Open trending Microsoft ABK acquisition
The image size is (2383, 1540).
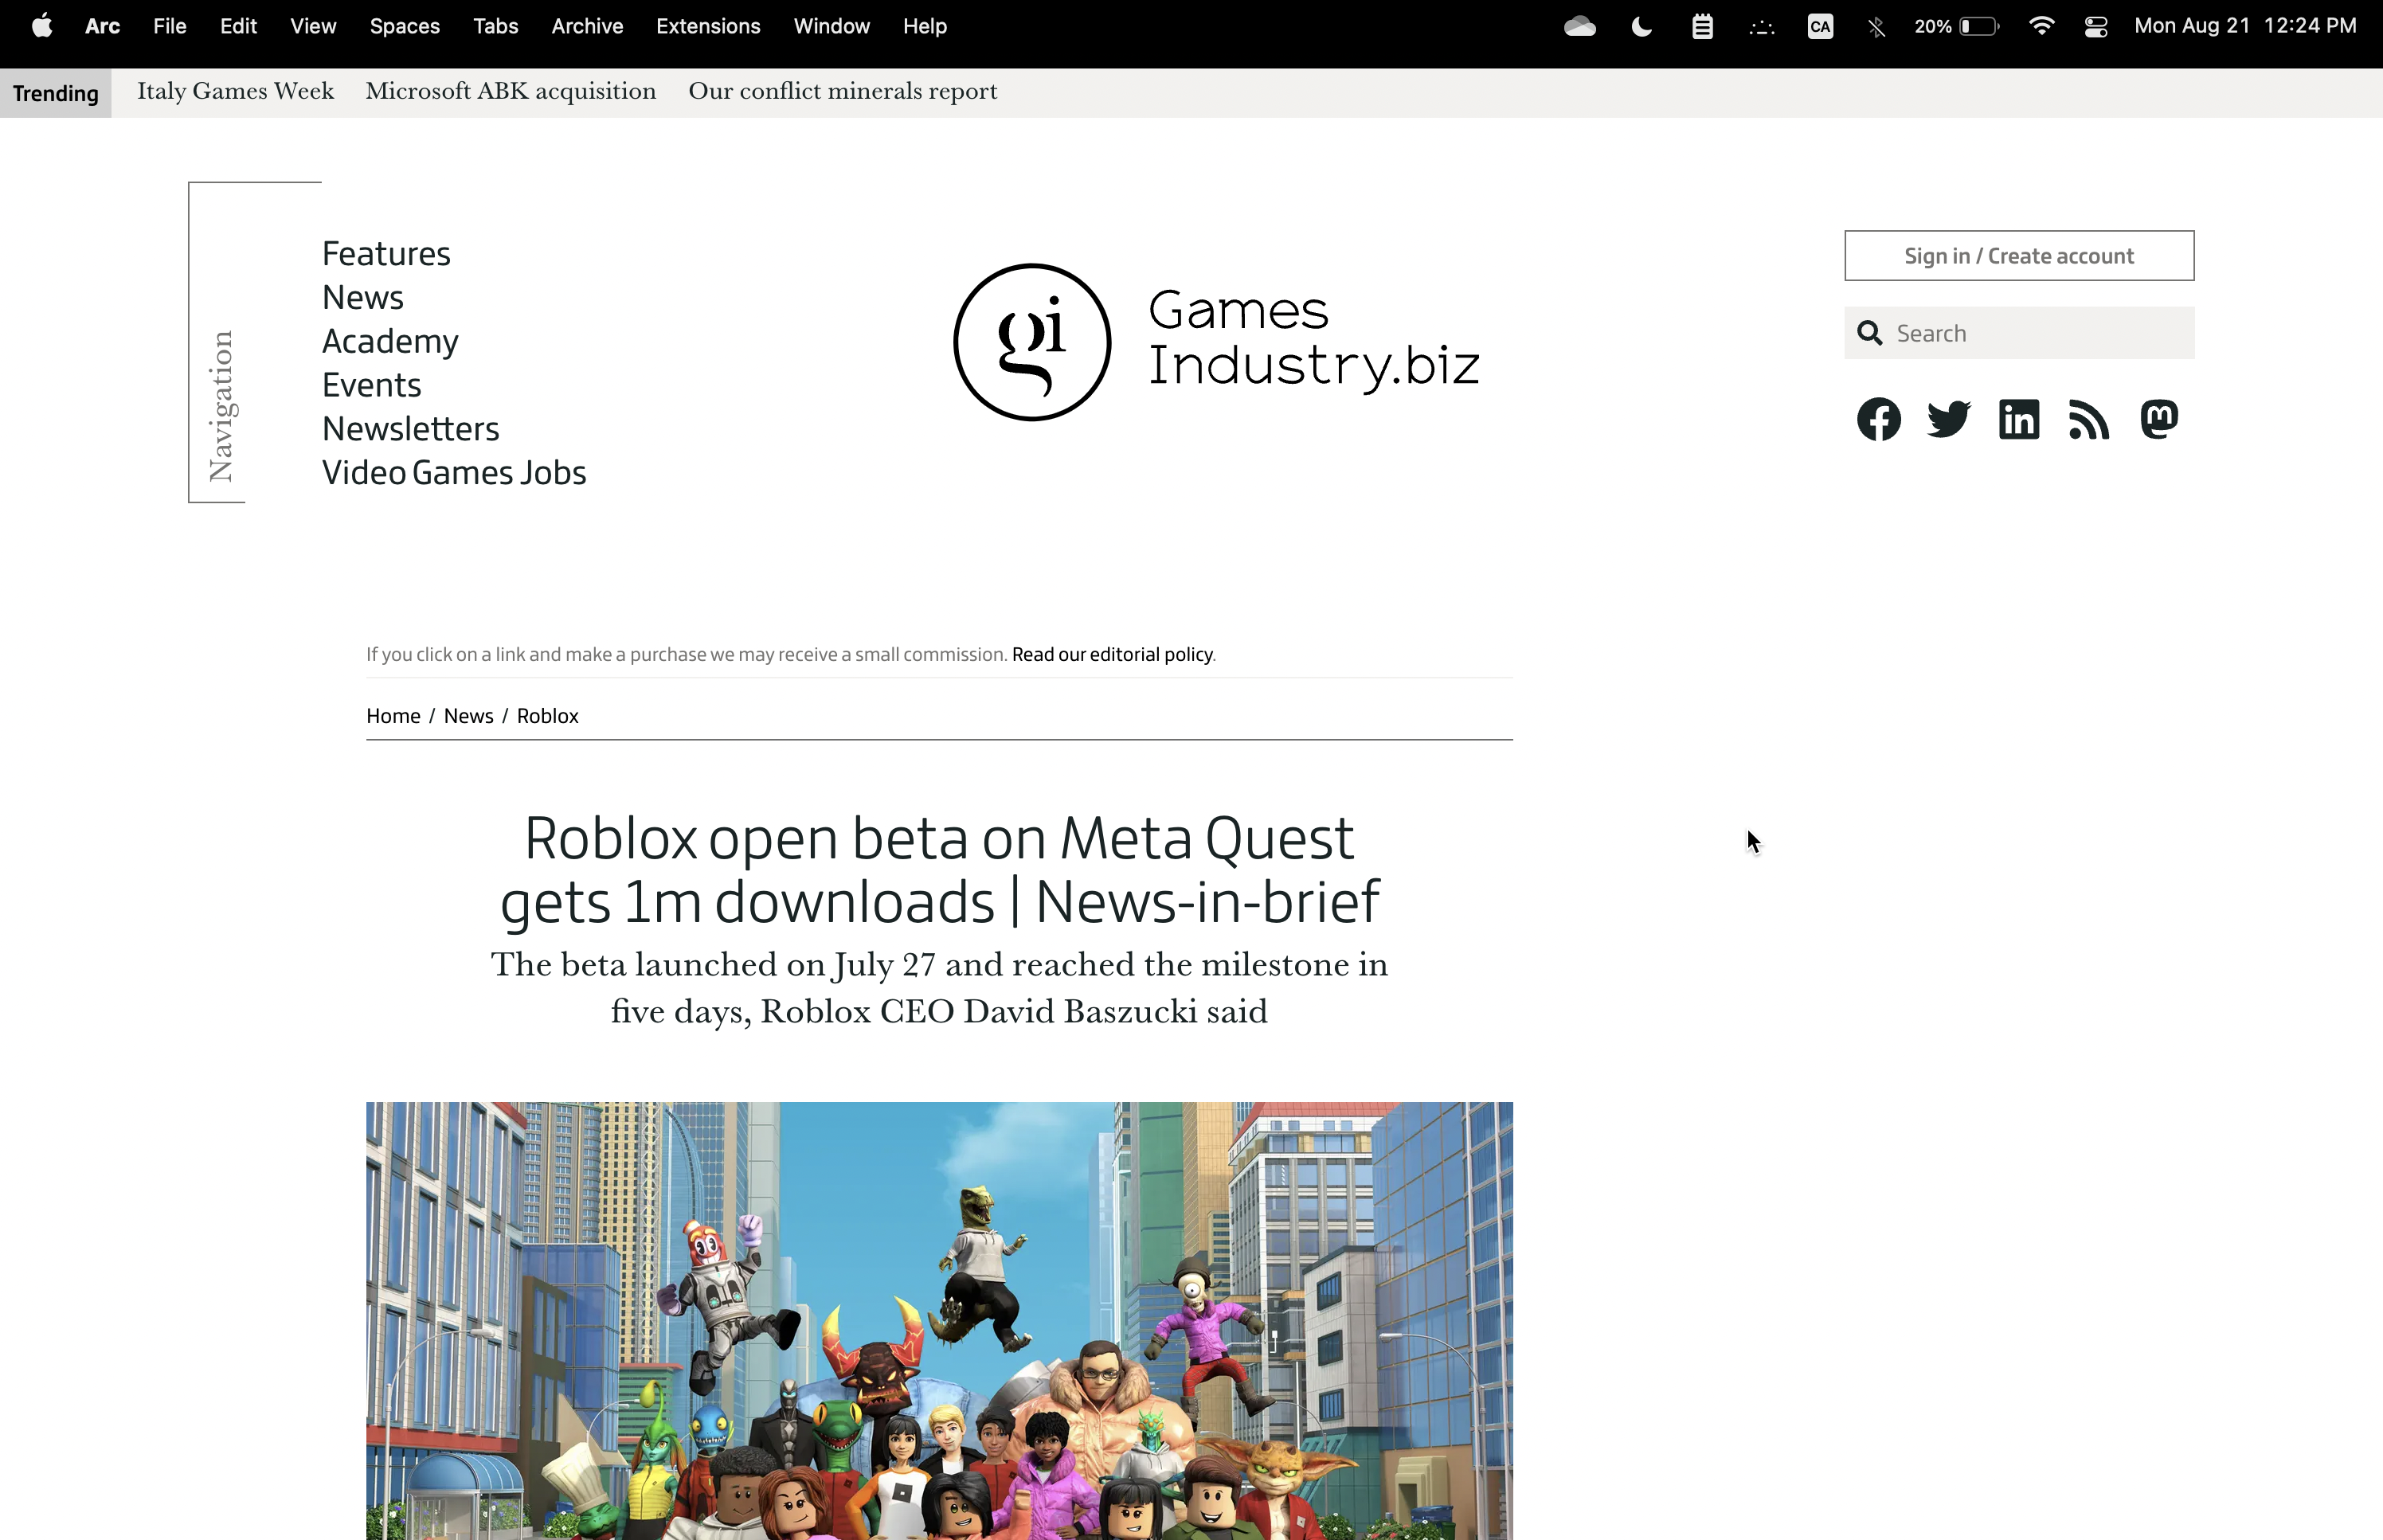(510, 91)
